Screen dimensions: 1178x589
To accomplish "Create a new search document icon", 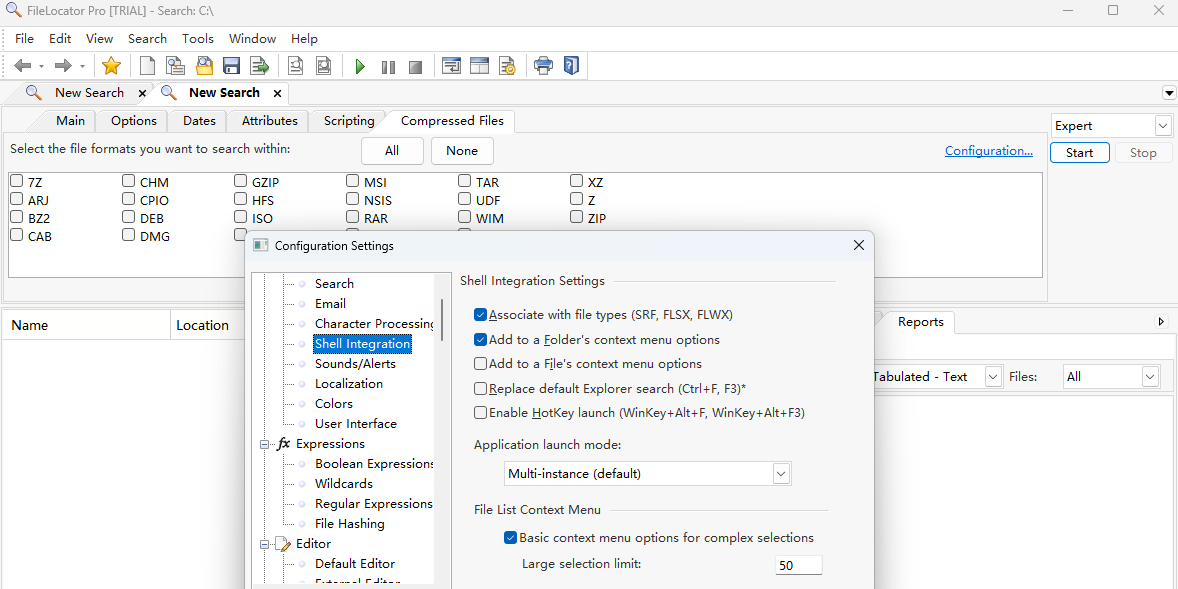I will point(146,65).
